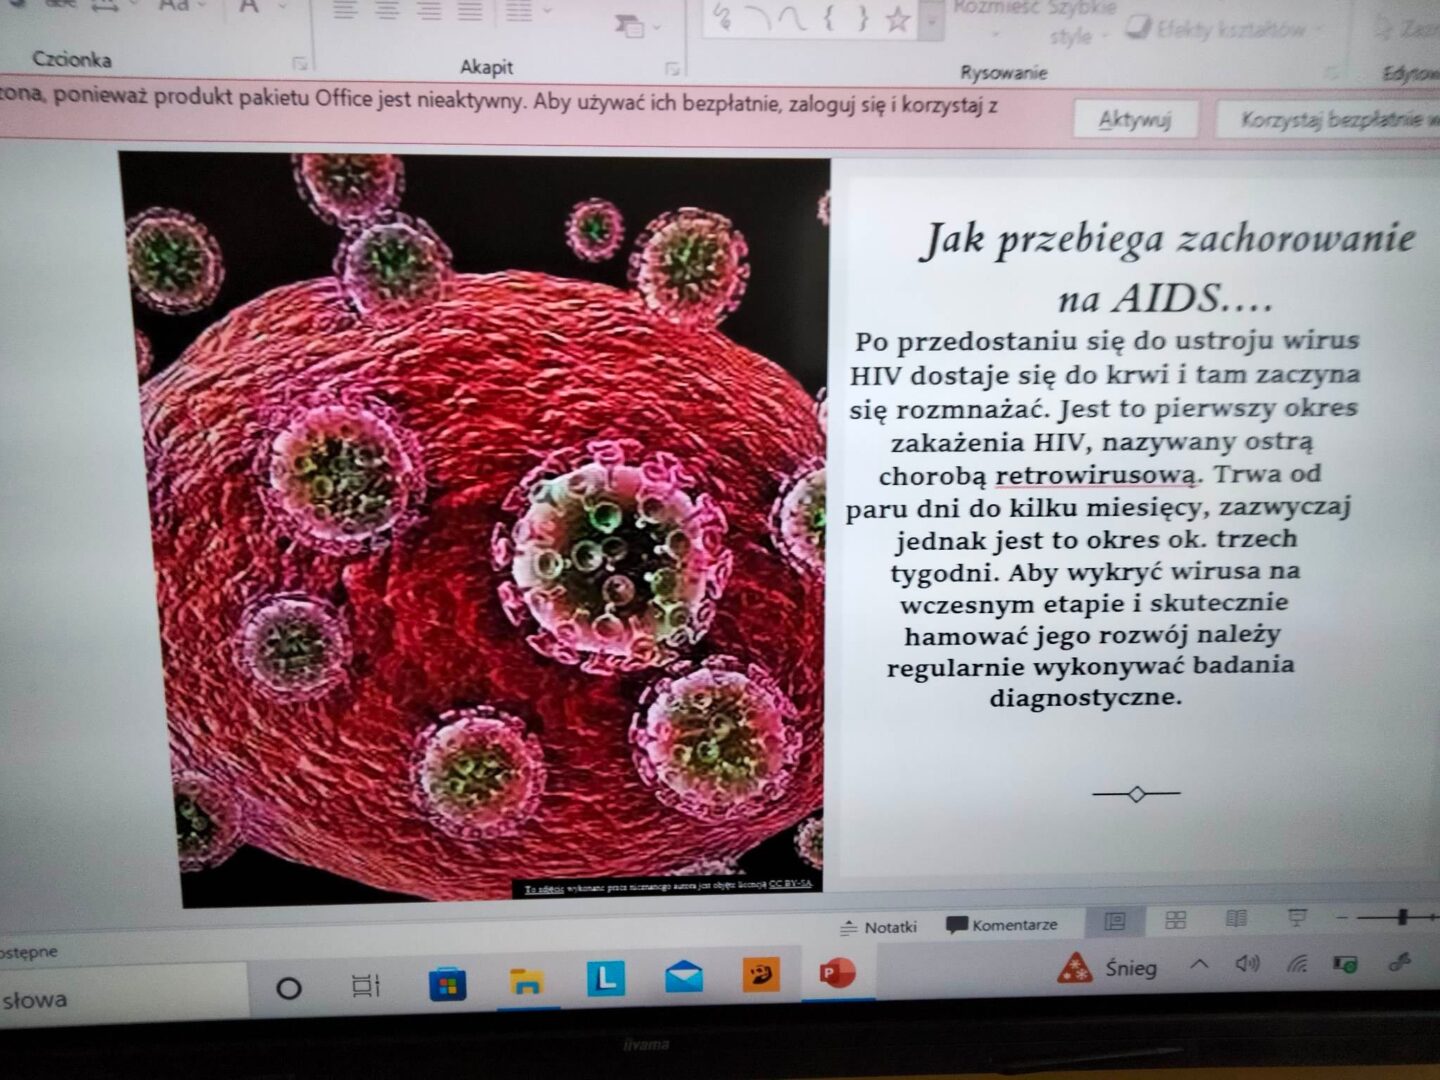Switch to Normal view
Screen dimensions: 1440x1080
pyautogui.click(x=1115, y=921)
